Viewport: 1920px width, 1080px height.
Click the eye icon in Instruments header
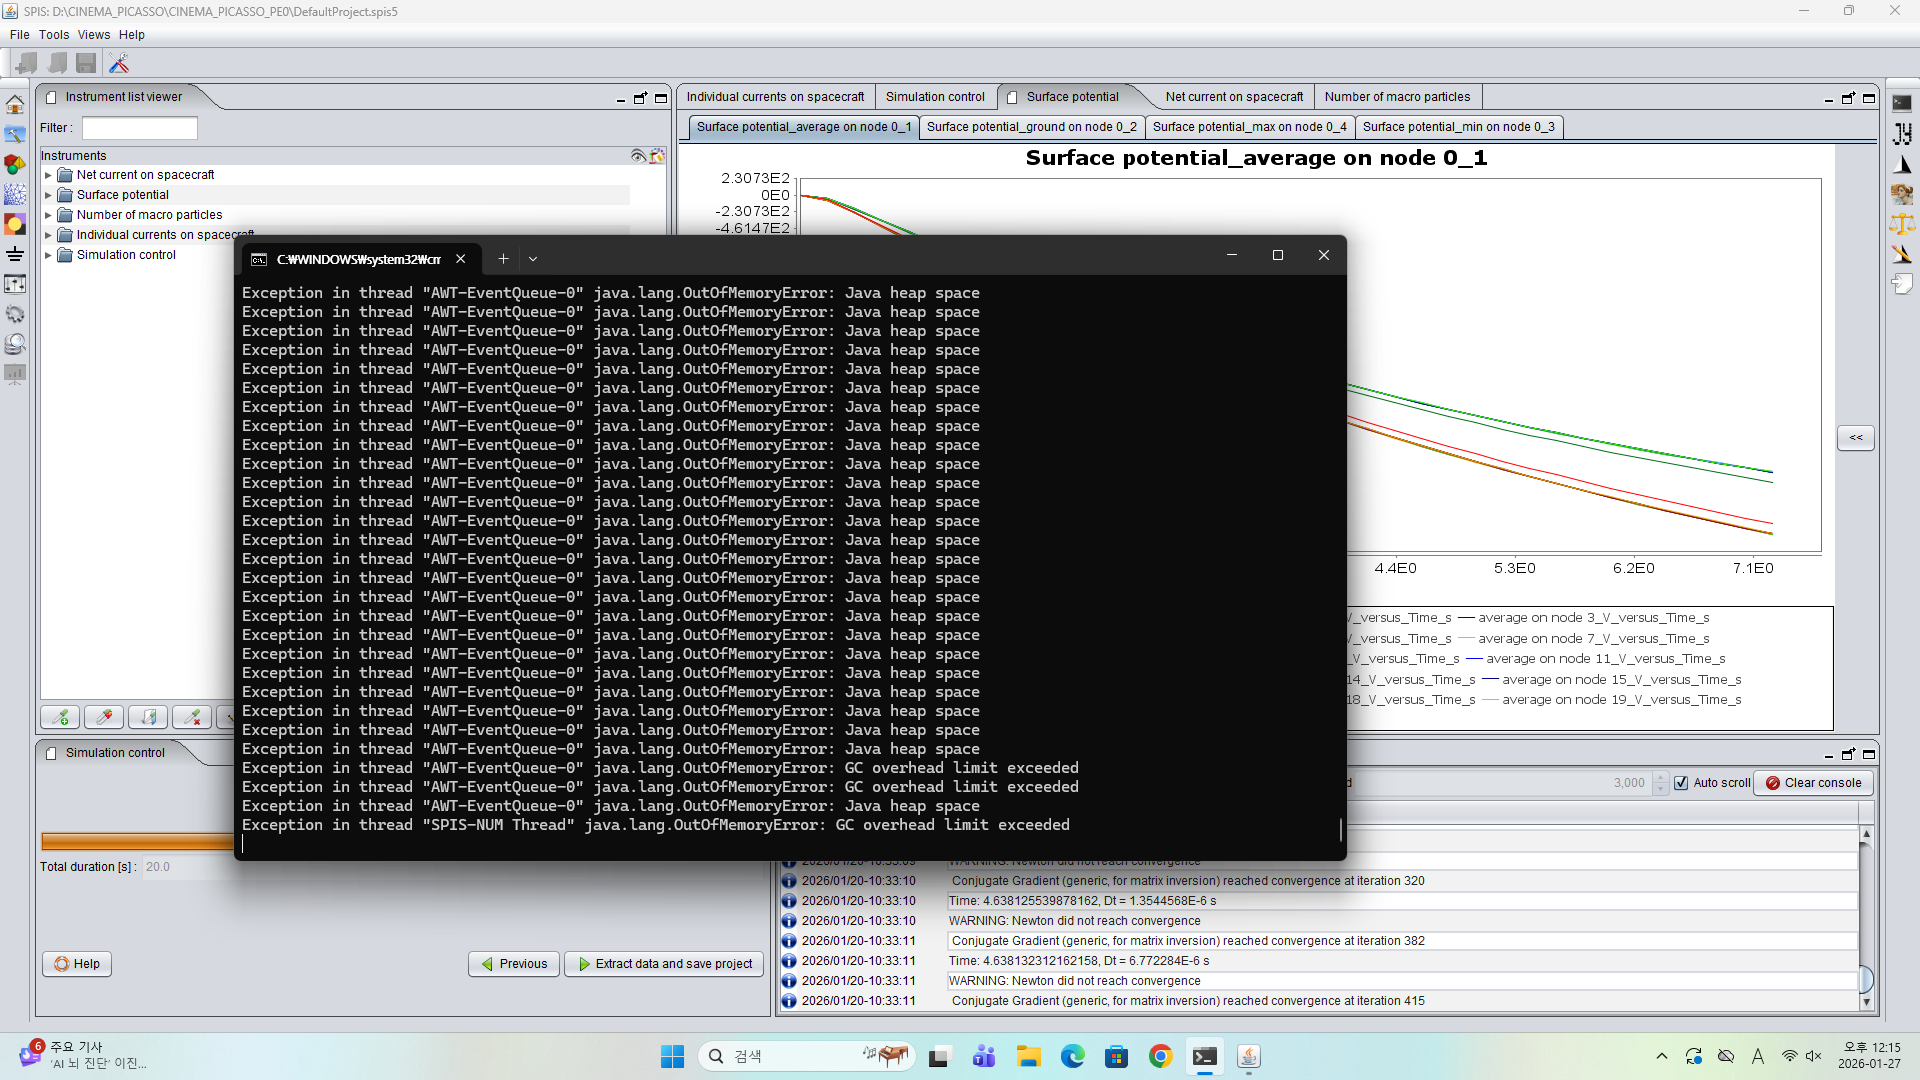click(638, 155)
